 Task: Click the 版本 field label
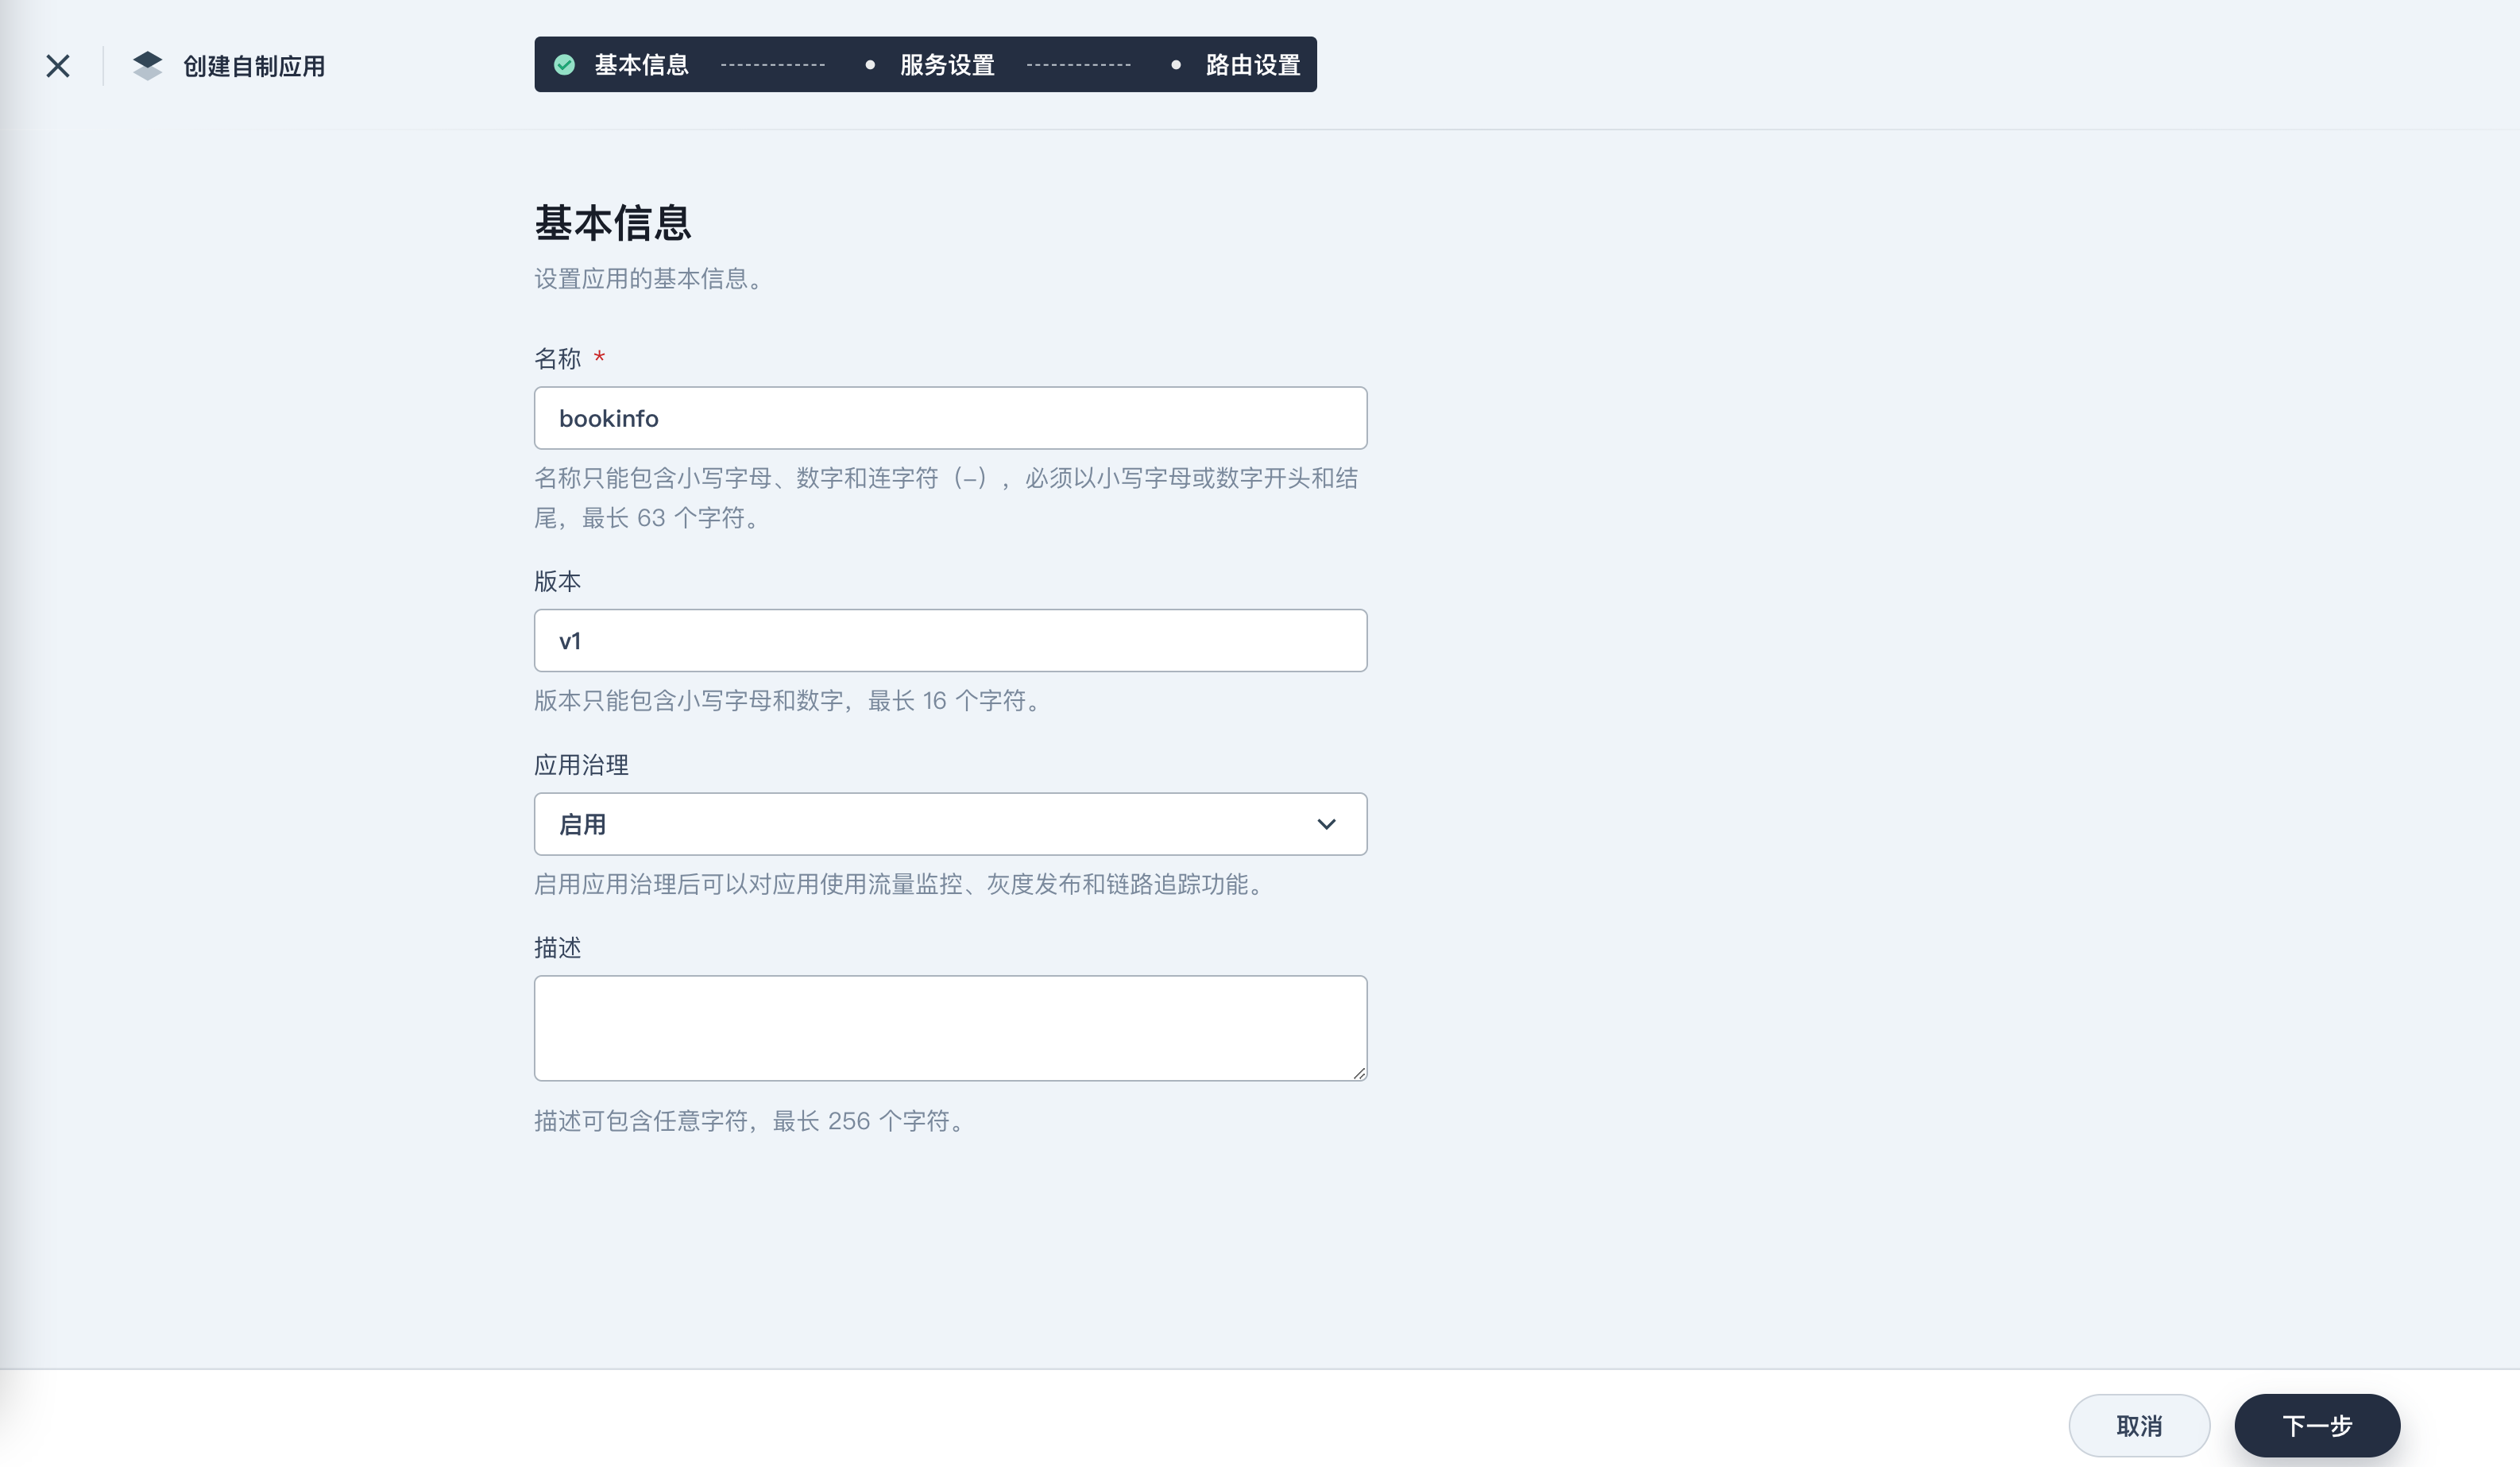tap(557, 581)
